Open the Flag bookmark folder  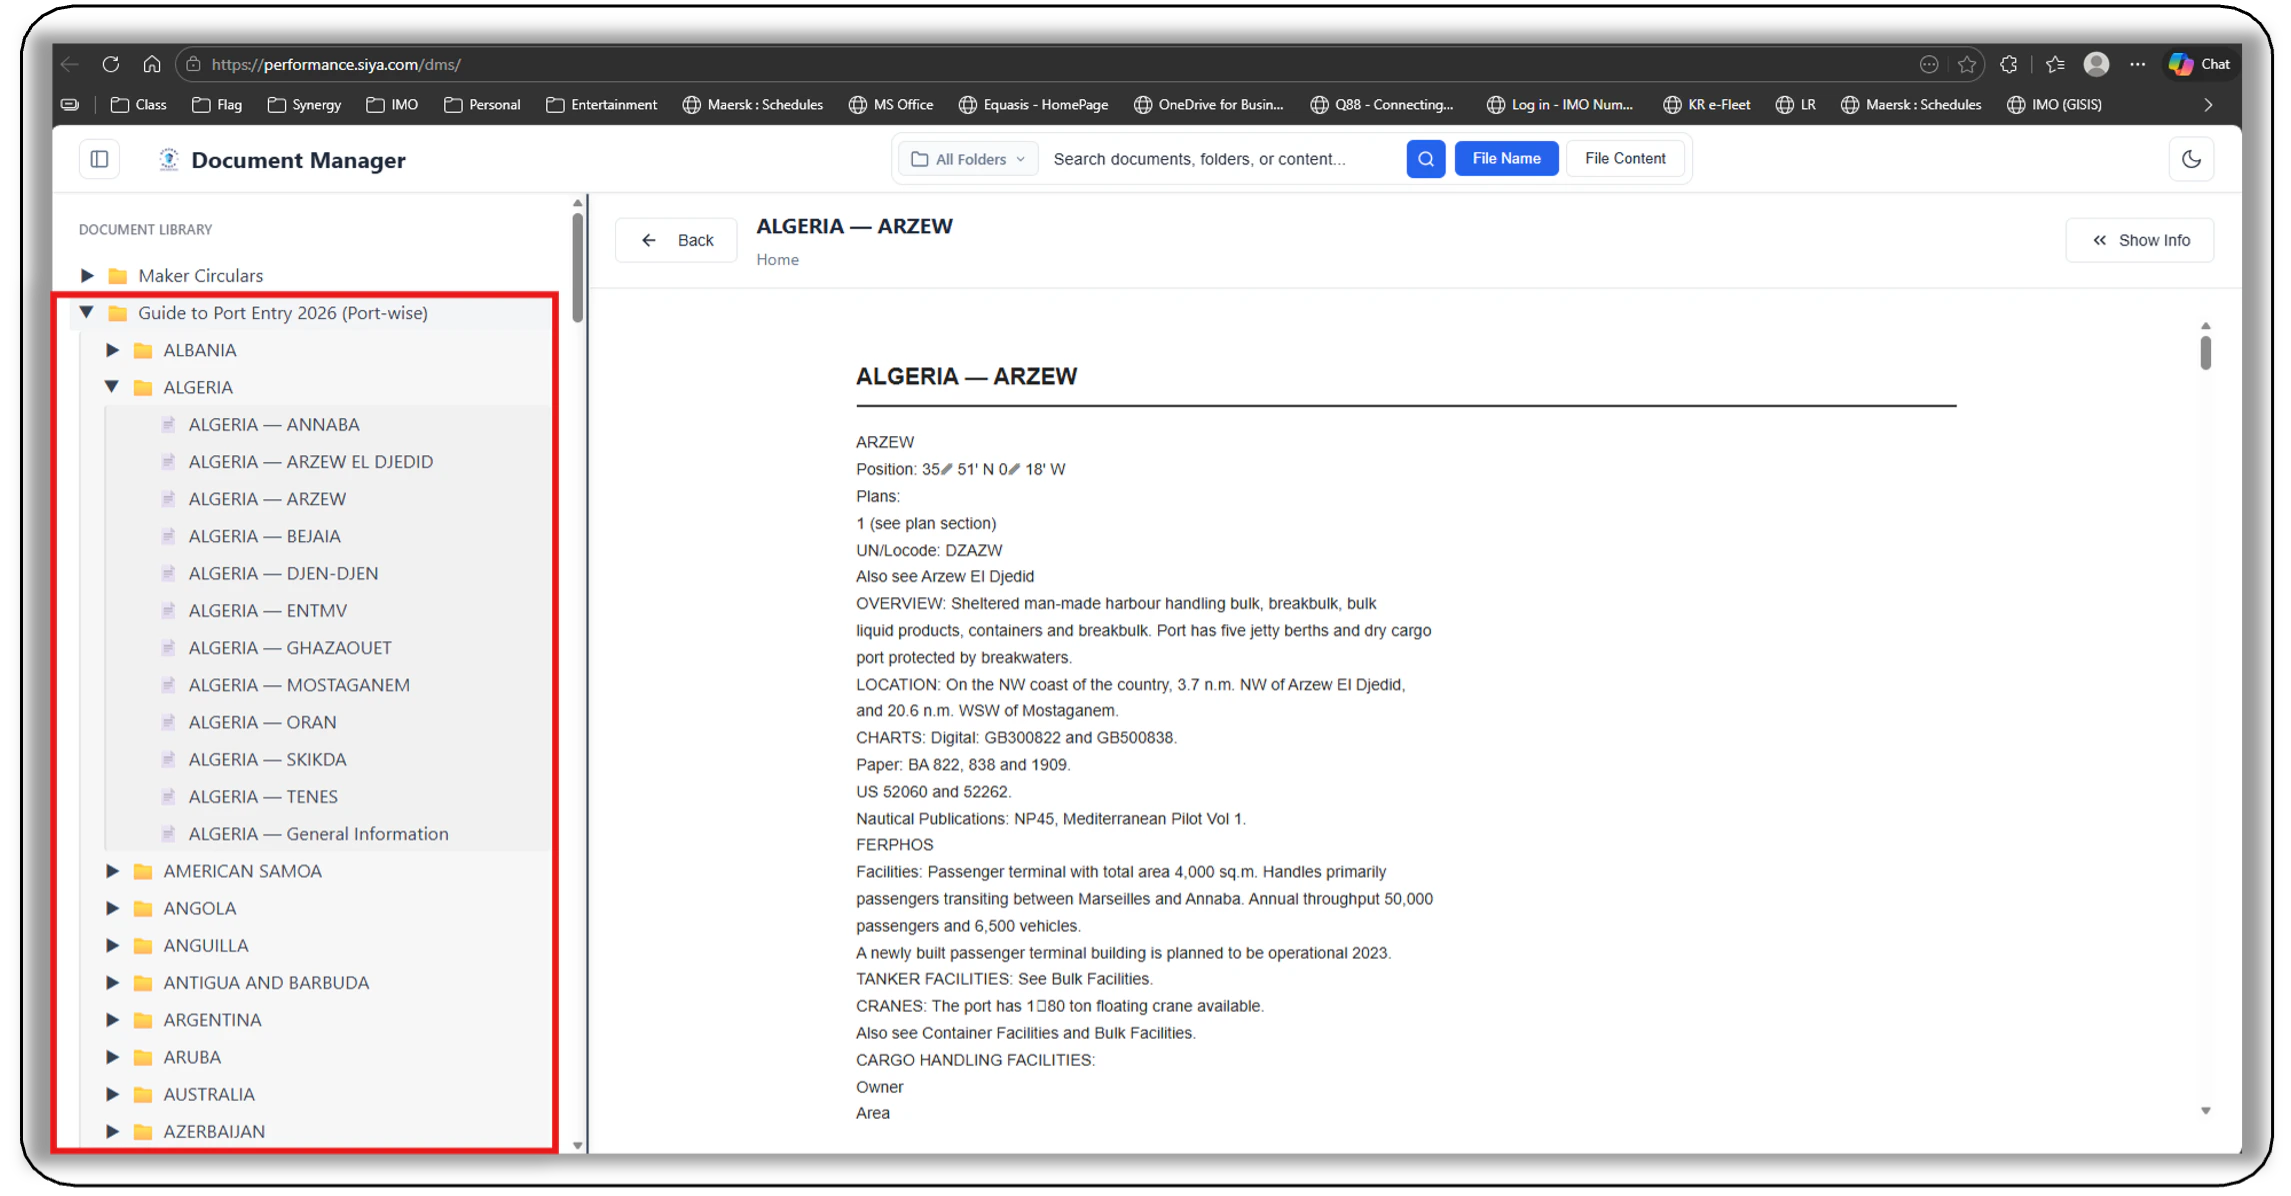pos(217,105)
